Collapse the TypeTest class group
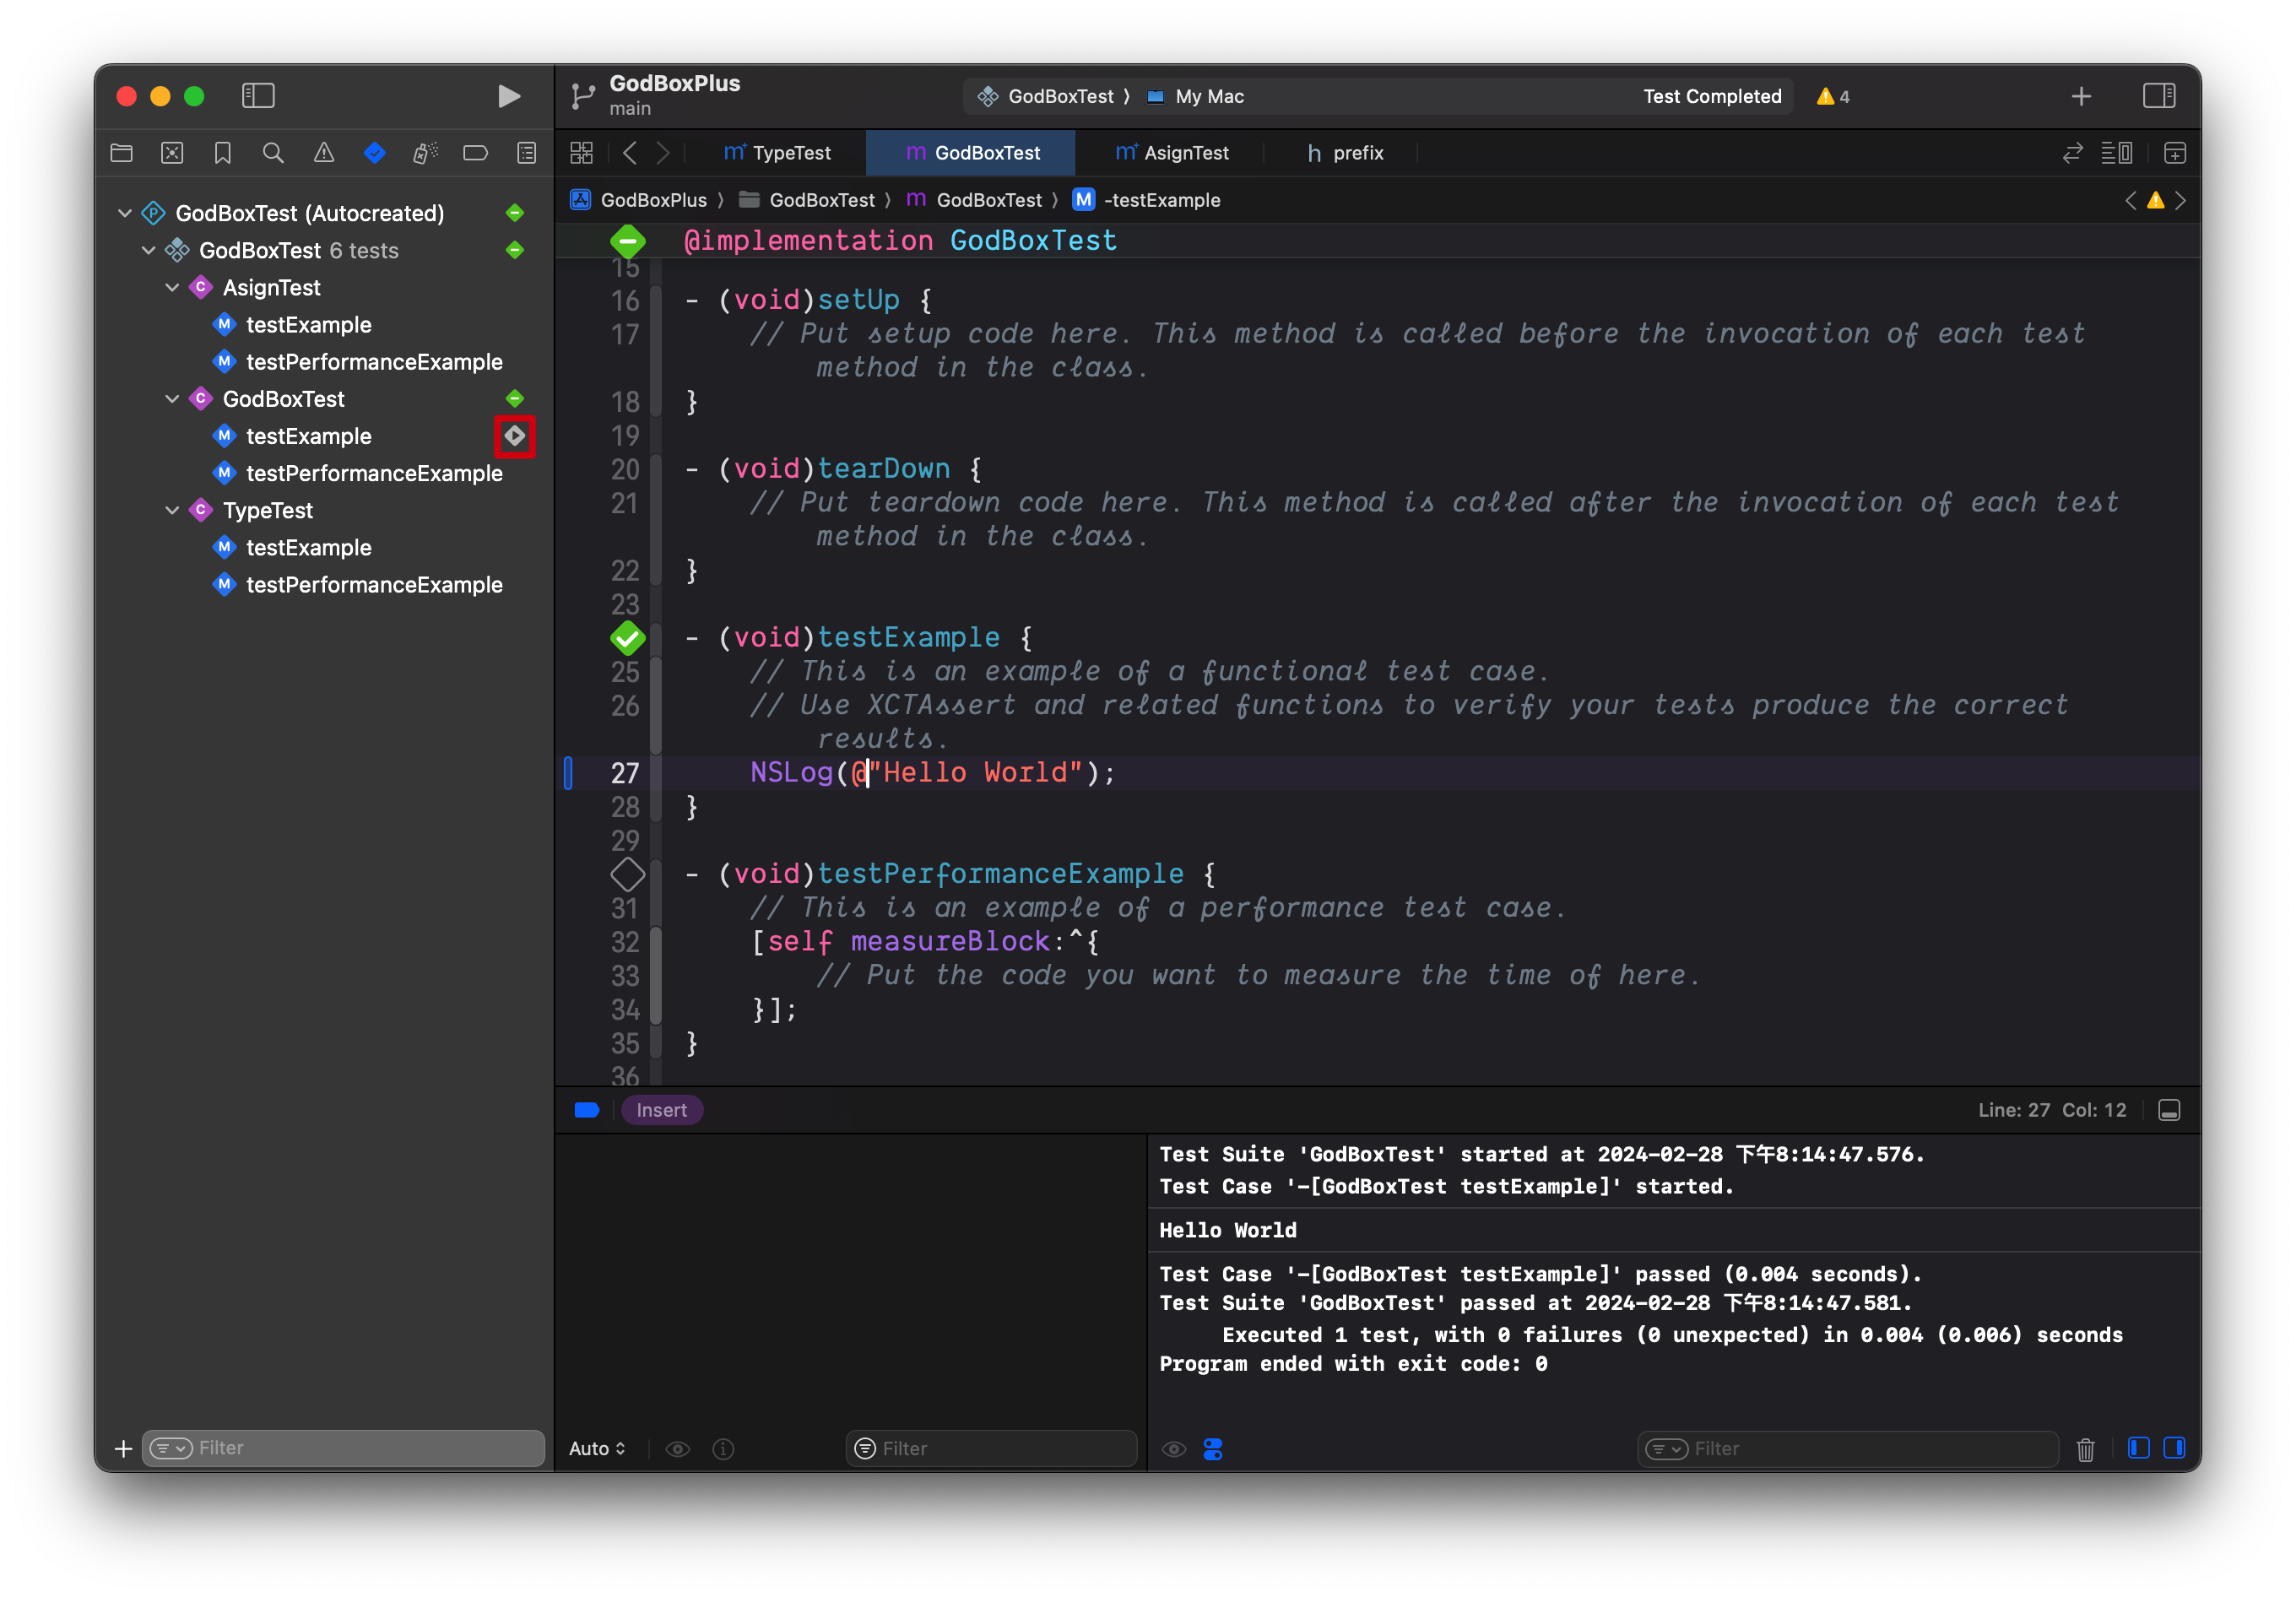 pos(172,511)
